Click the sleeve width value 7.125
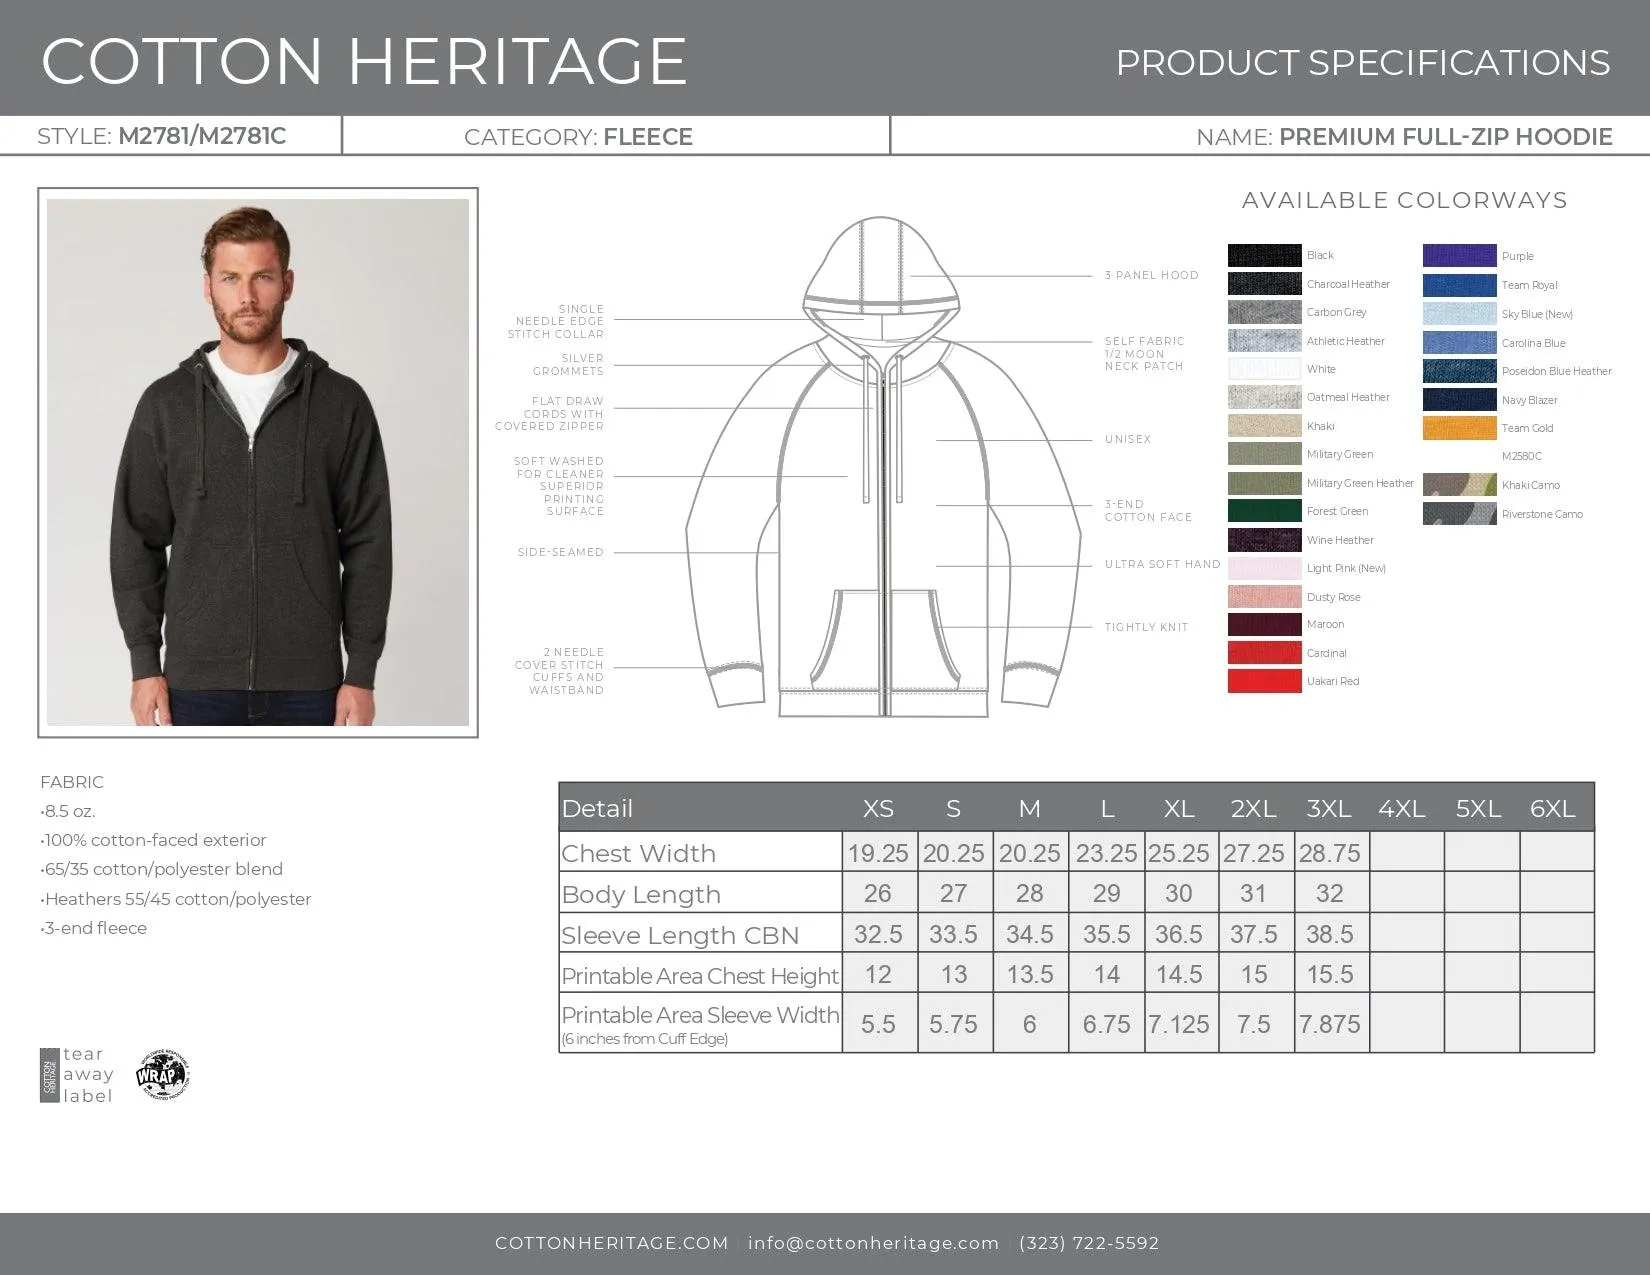The height and width of the screenshot is (1275, 1650). 1179,1024
